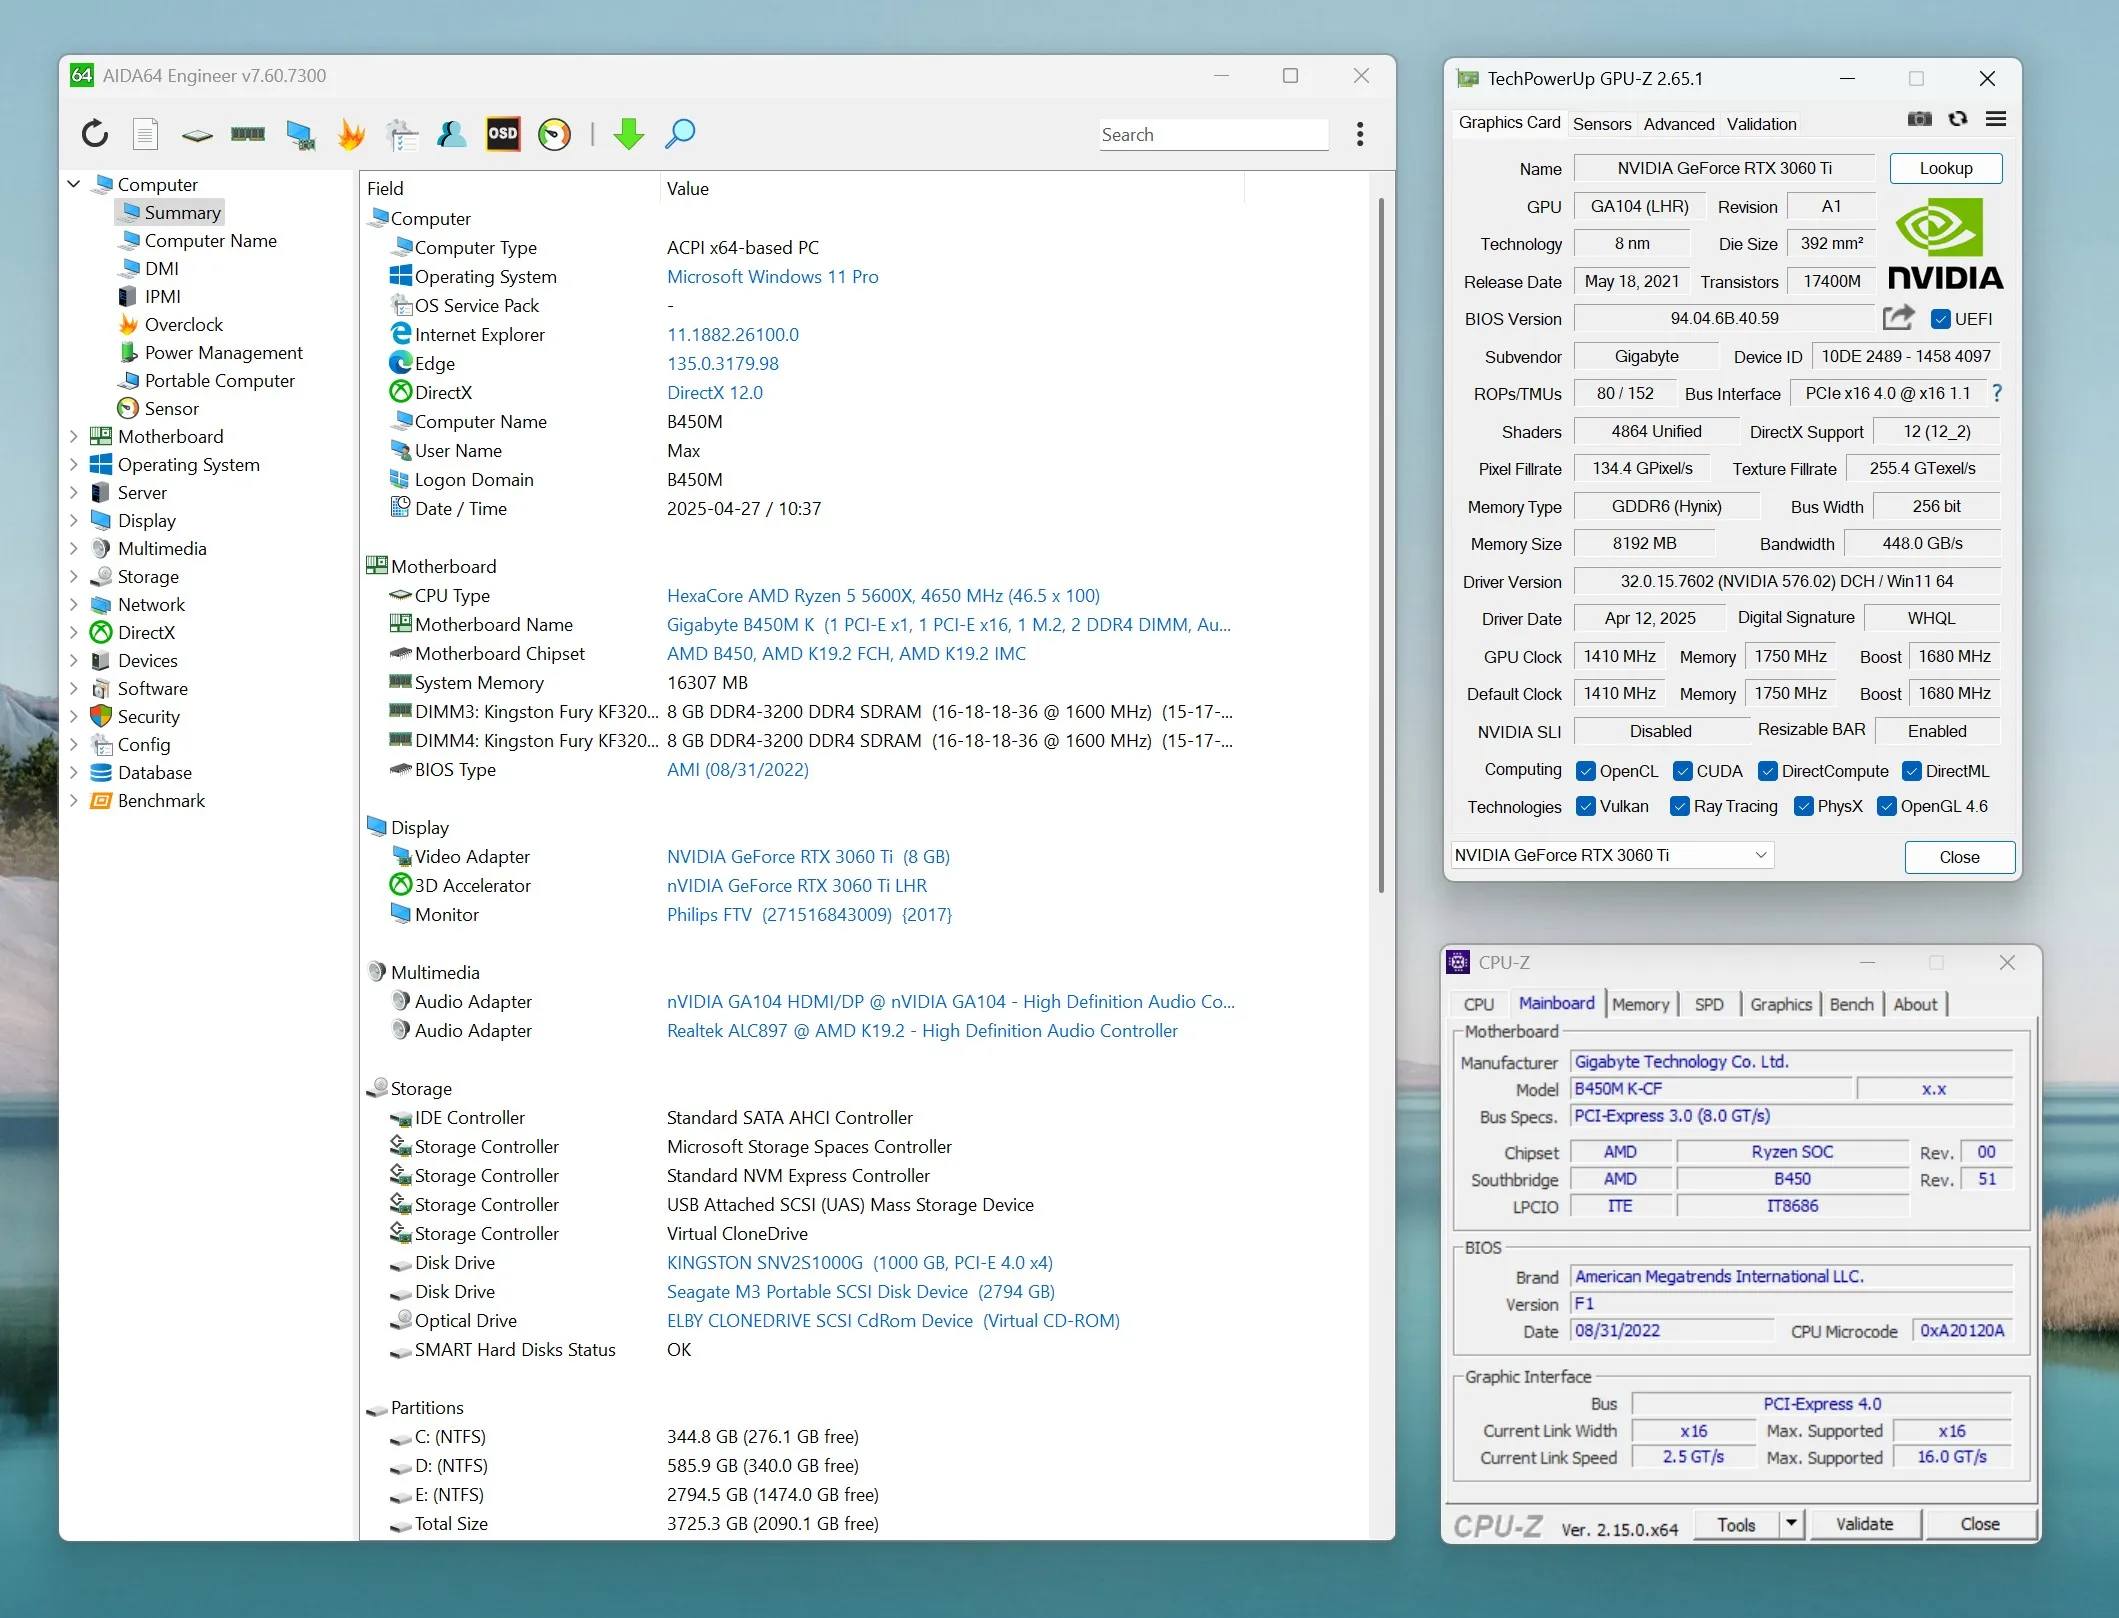Click the Tools button in CPU-Z
2119x1618 pixels.
[x=1737, y=1524]
